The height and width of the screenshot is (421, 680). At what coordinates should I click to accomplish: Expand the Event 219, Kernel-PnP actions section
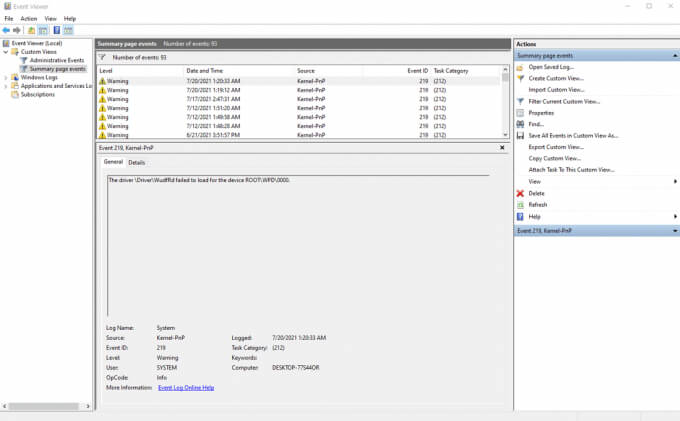[675, 231]
